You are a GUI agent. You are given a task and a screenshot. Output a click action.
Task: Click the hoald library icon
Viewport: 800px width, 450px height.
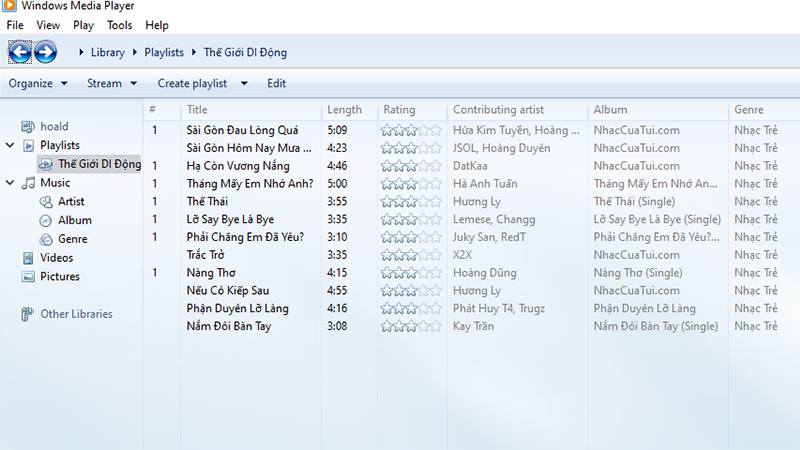click(28, 127)
